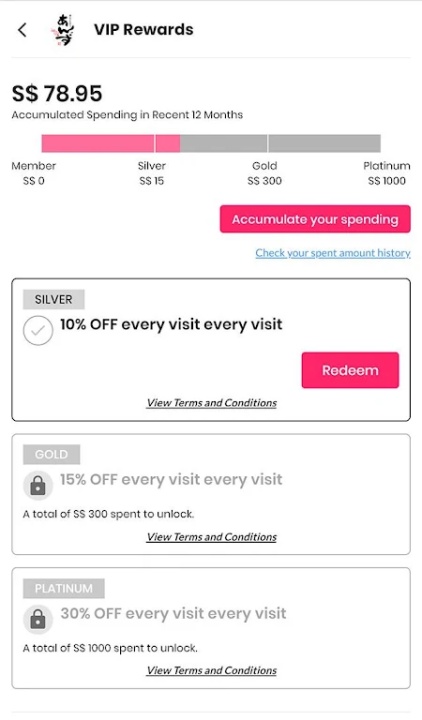422x720 pixels.
Task: Tap the pink filled spending progress bar
Action: click(x=111, y=143)
